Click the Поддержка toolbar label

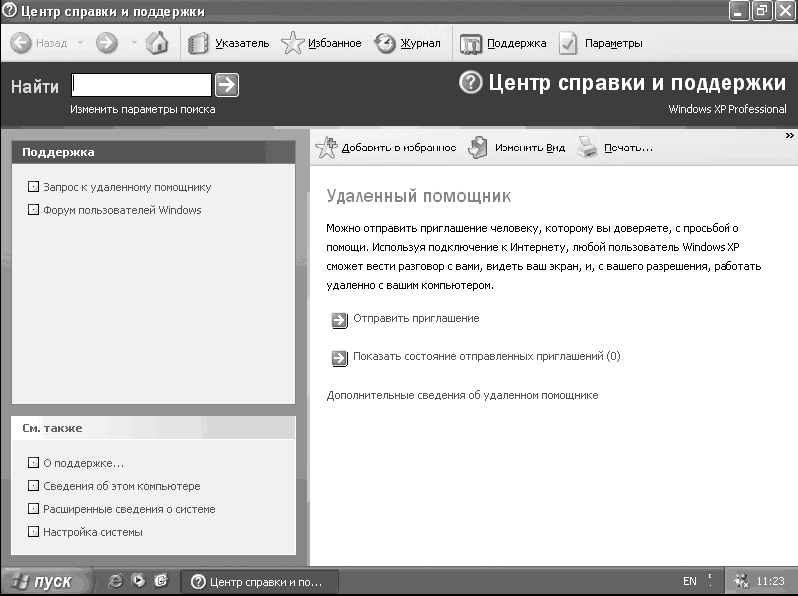[x=517, y=43]
